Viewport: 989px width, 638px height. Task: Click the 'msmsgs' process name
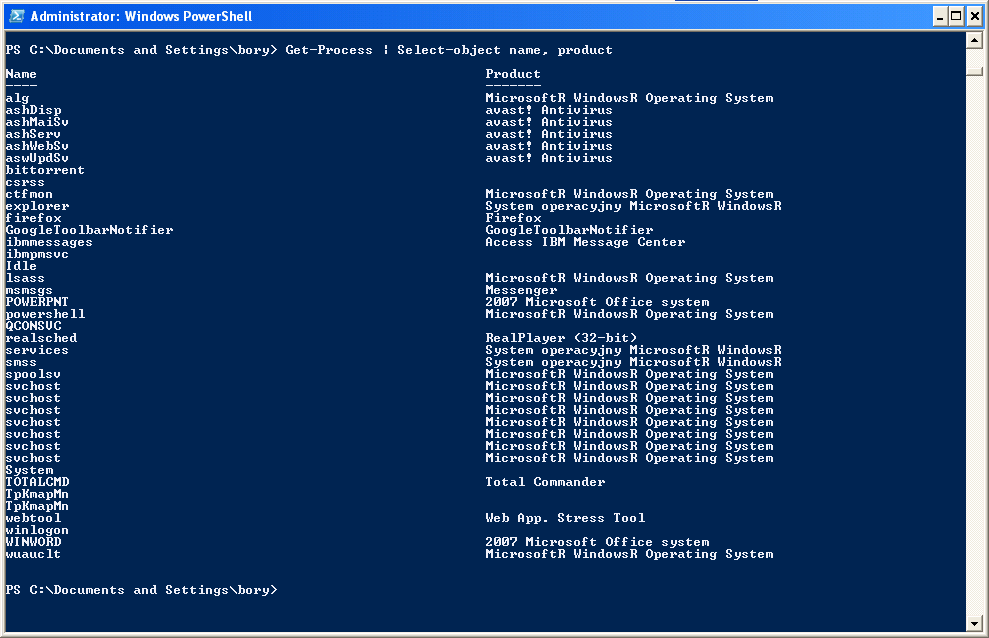pyautogui.click(x=29, y=291)
